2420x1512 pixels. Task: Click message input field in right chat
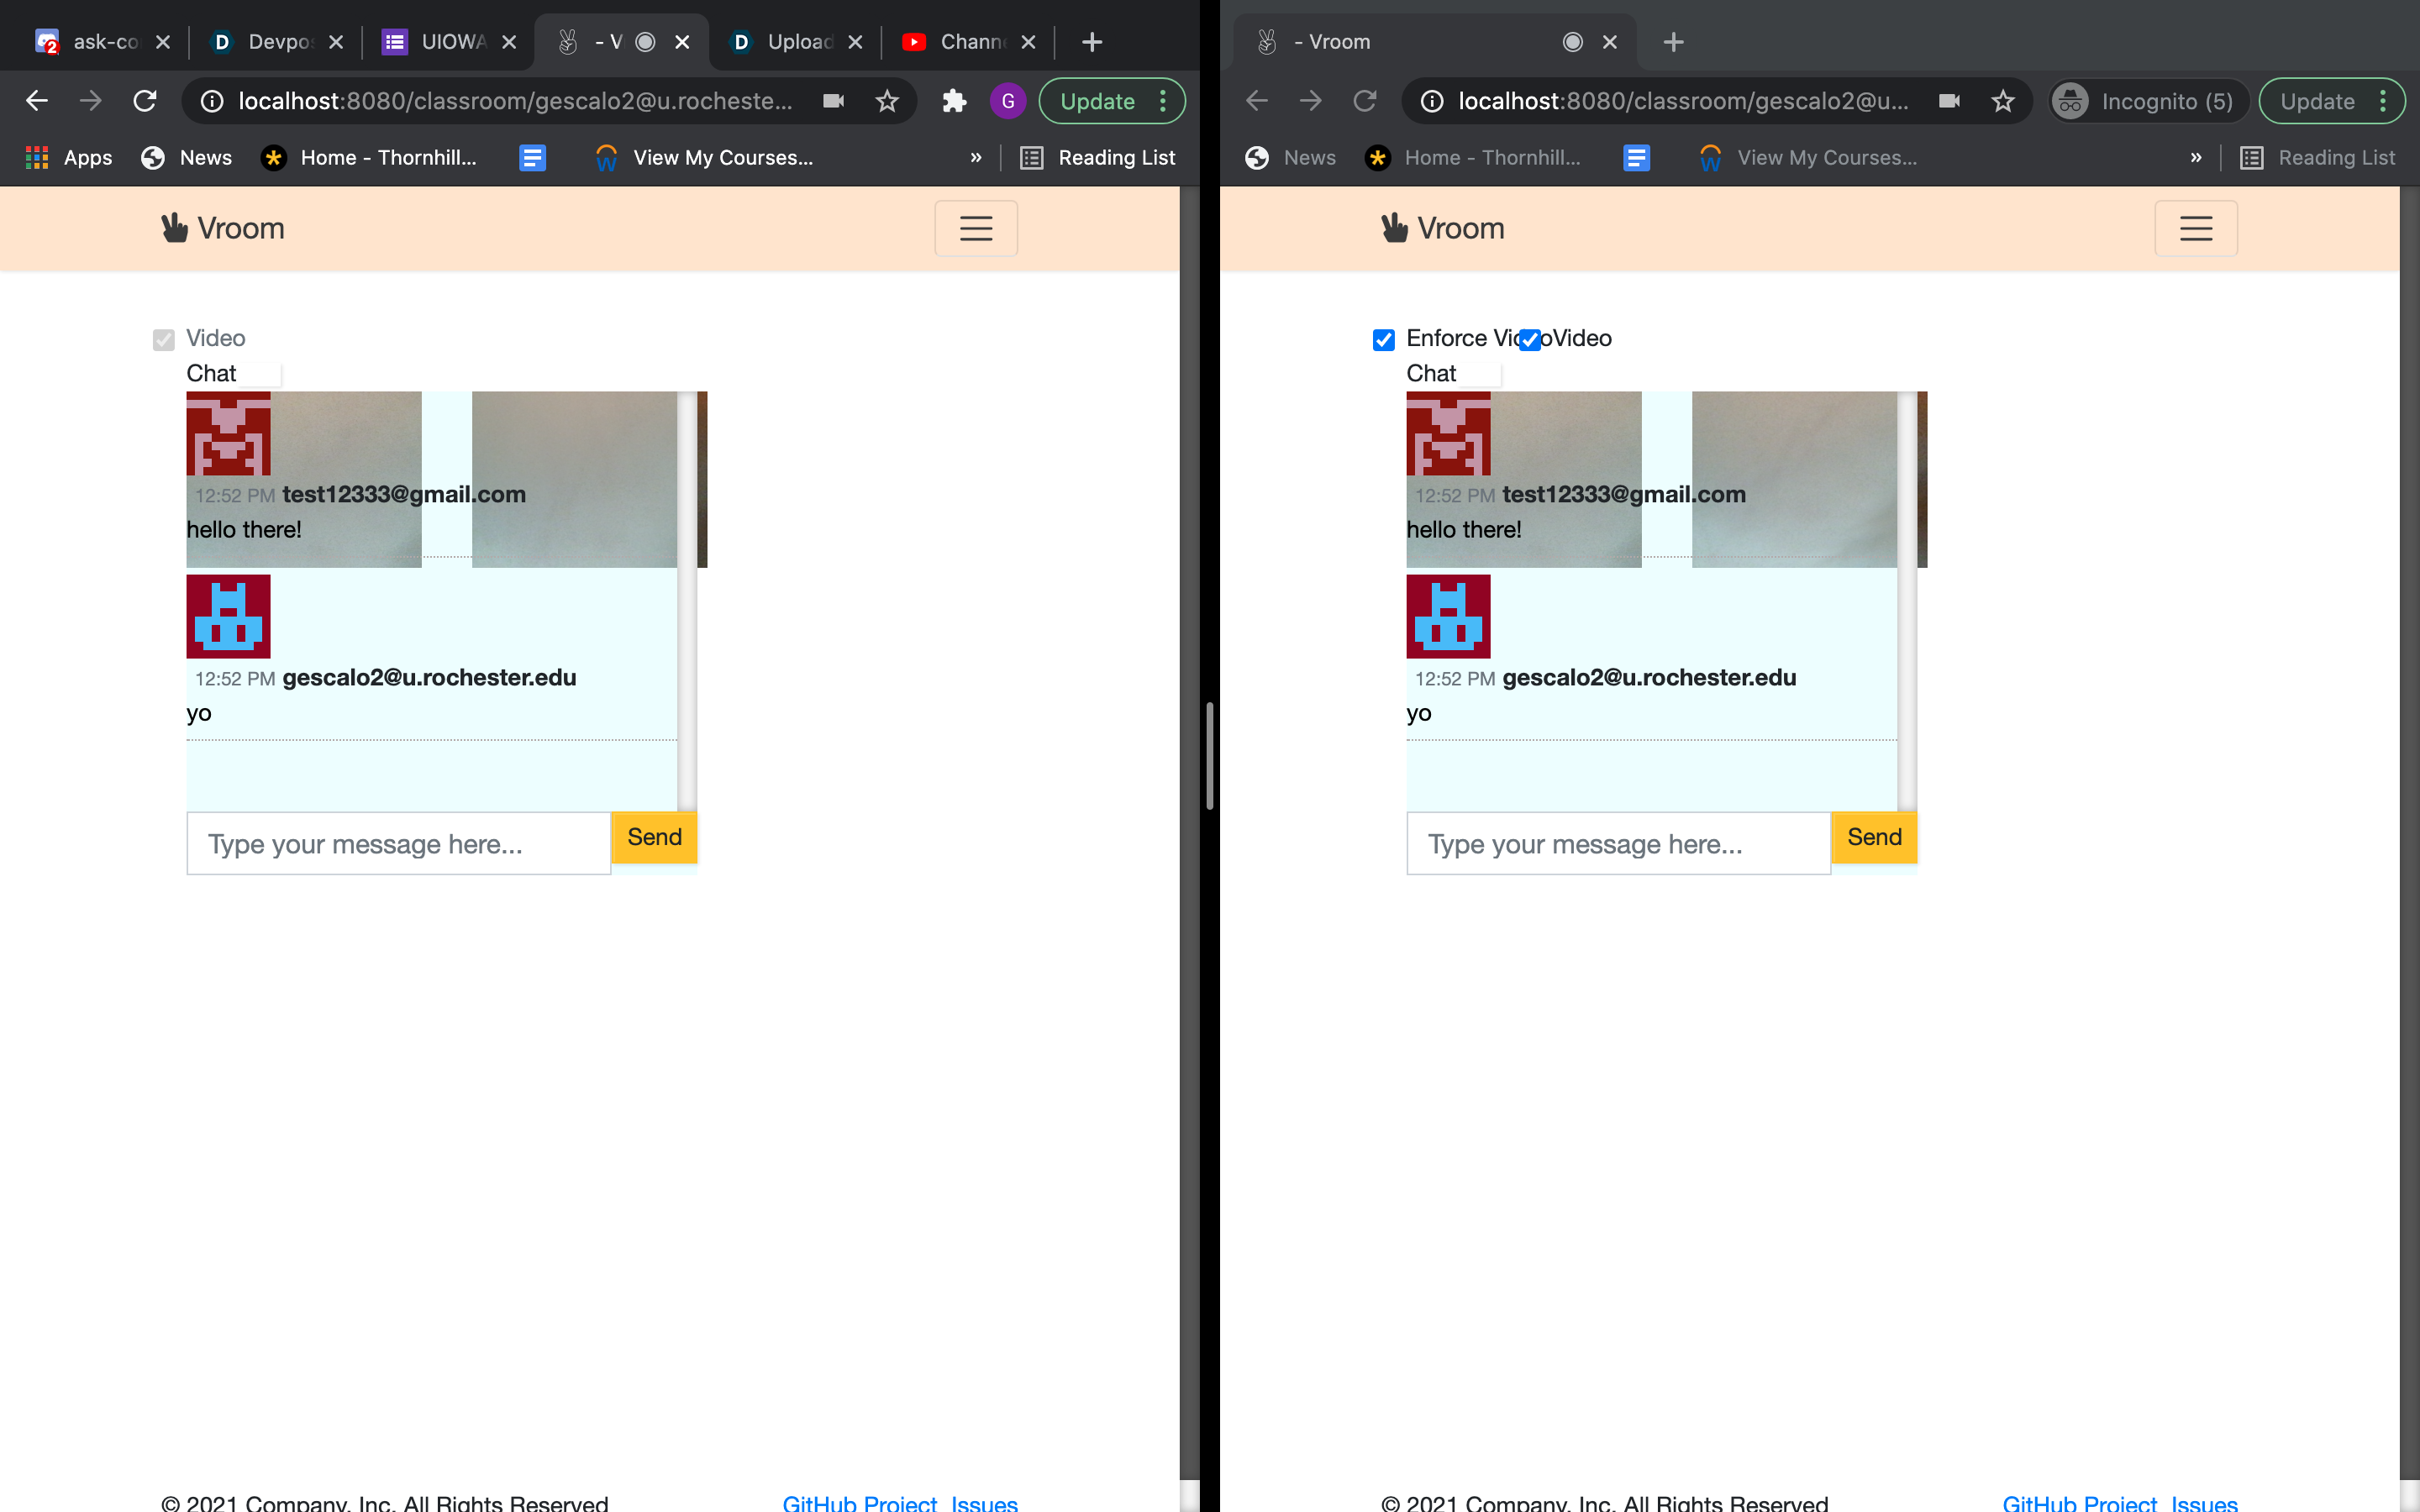1617,844
